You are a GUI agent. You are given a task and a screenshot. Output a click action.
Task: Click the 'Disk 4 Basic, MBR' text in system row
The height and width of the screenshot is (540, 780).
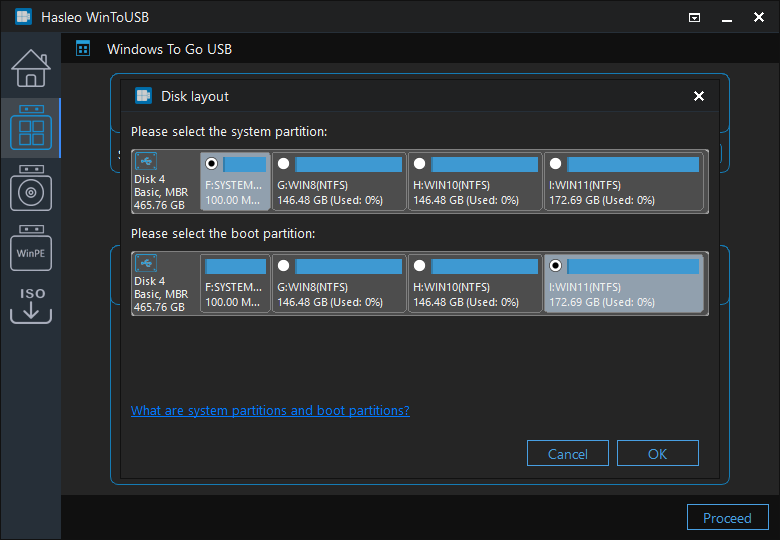pyautogui.click(x=161, y=185)
